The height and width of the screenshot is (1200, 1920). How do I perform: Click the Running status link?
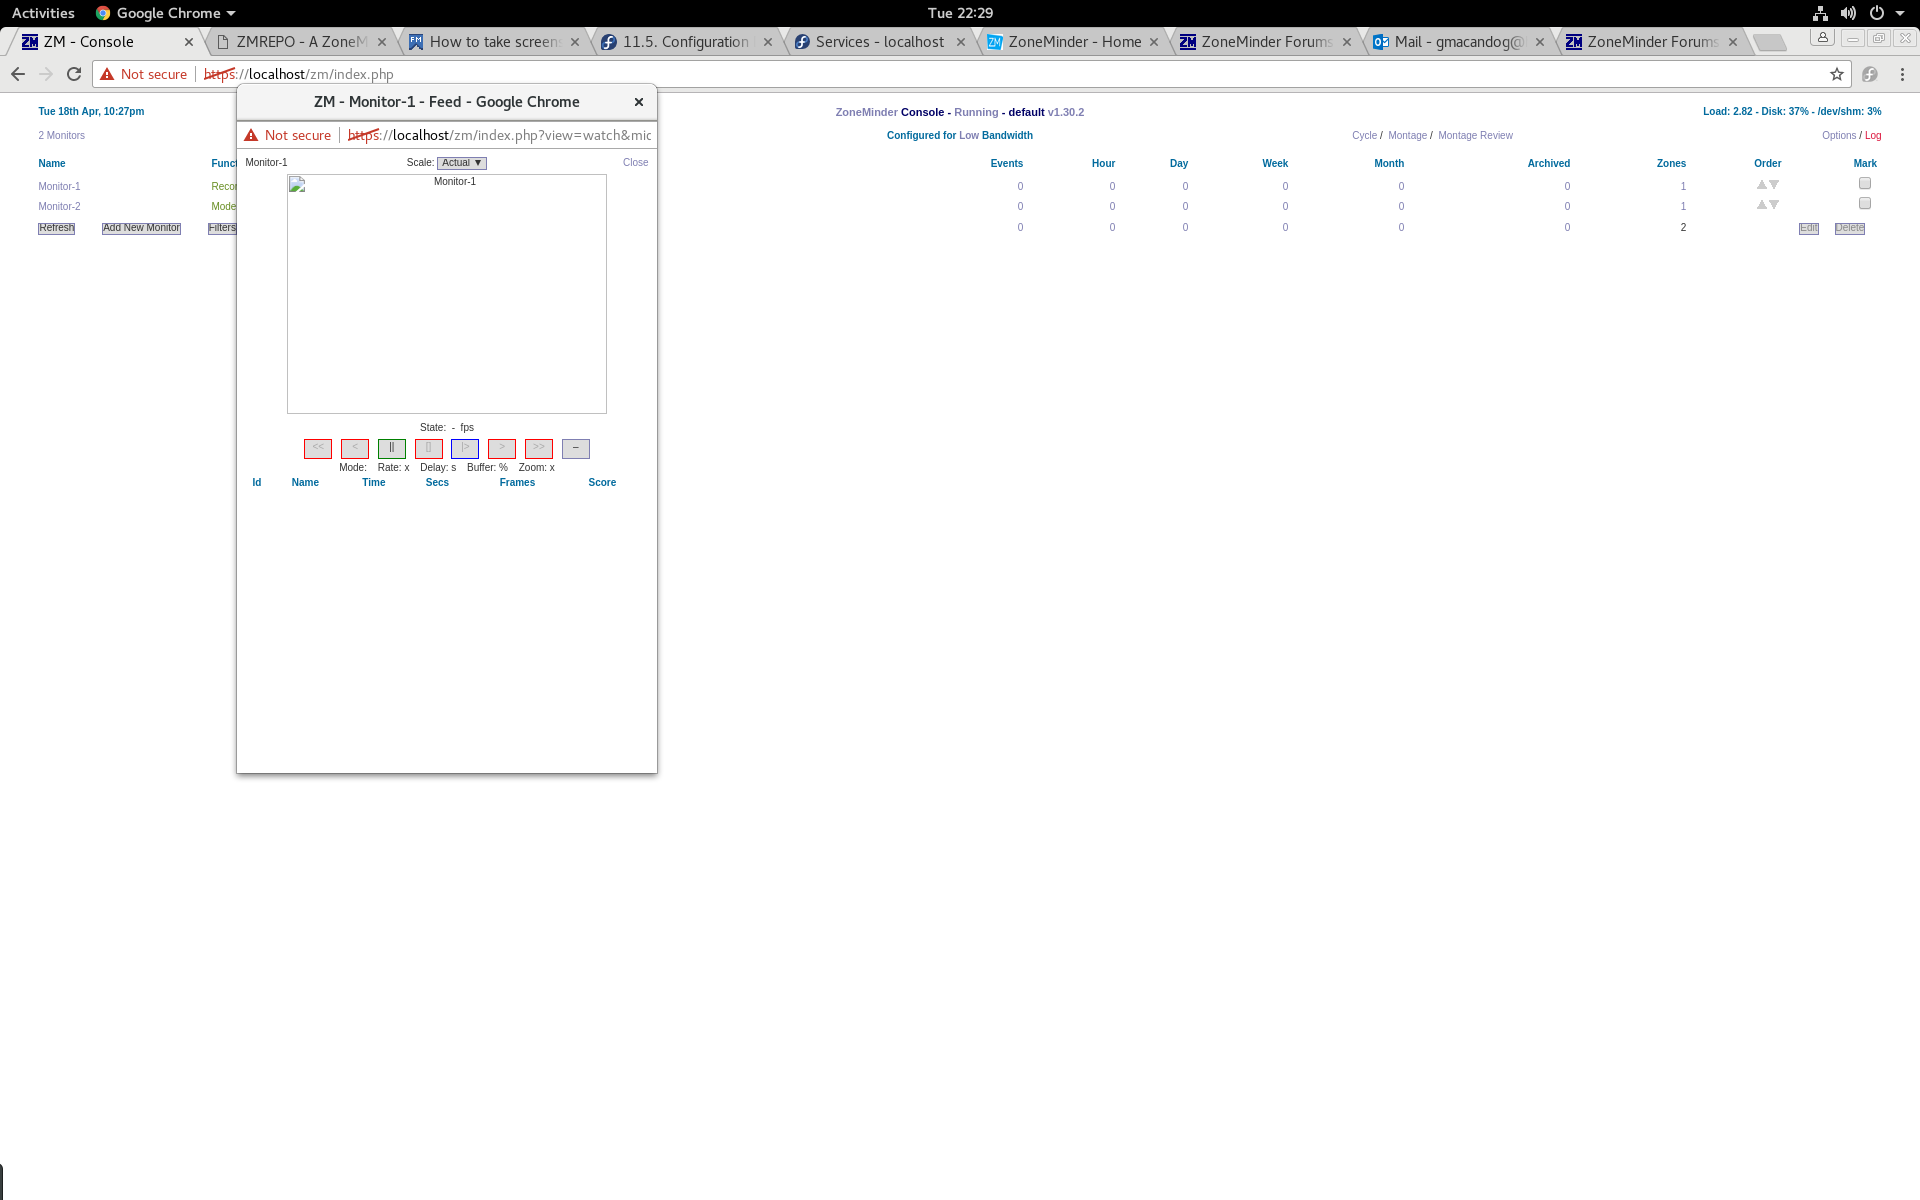[976, 112]
